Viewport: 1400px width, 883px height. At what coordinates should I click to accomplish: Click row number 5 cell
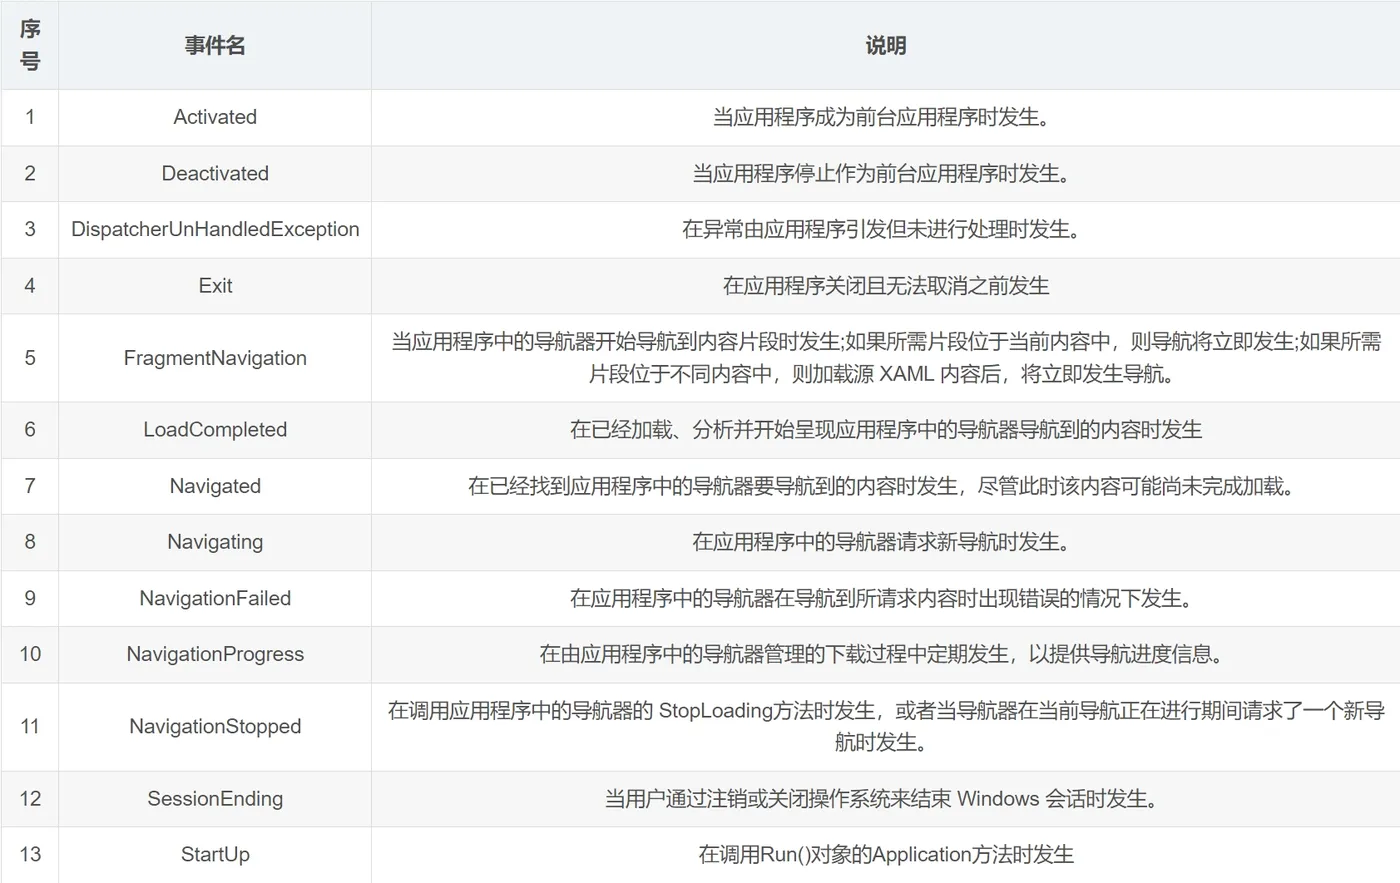(30, 358)
